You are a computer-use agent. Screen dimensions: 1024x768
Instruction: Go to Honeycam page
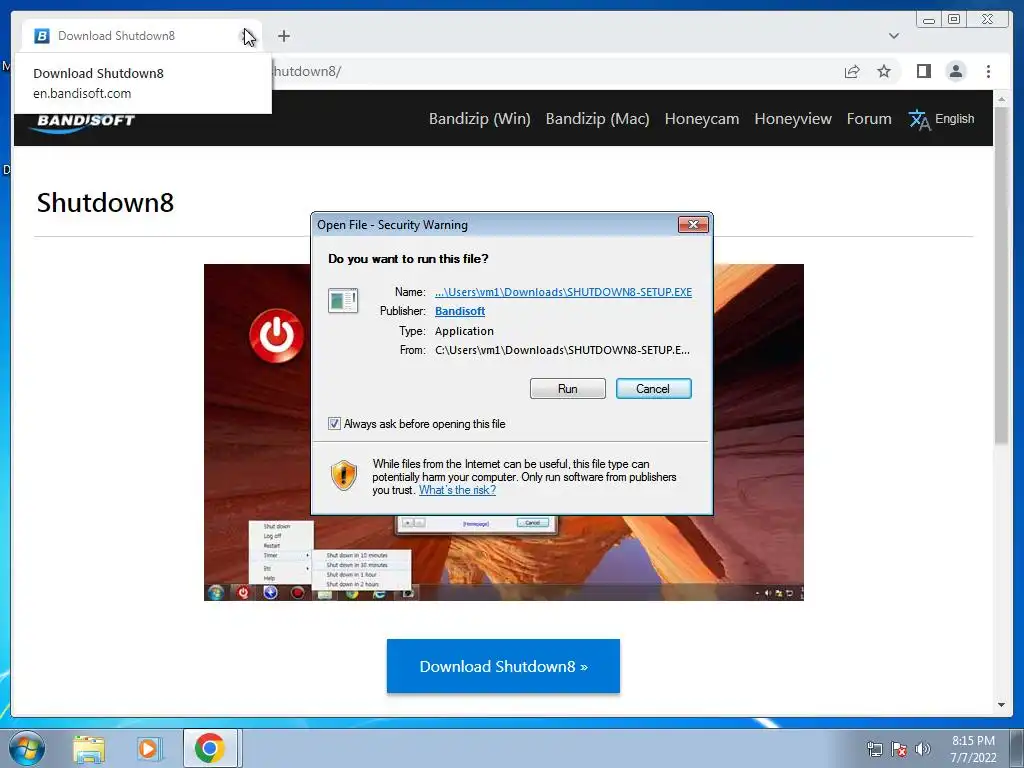click(701, 119)
